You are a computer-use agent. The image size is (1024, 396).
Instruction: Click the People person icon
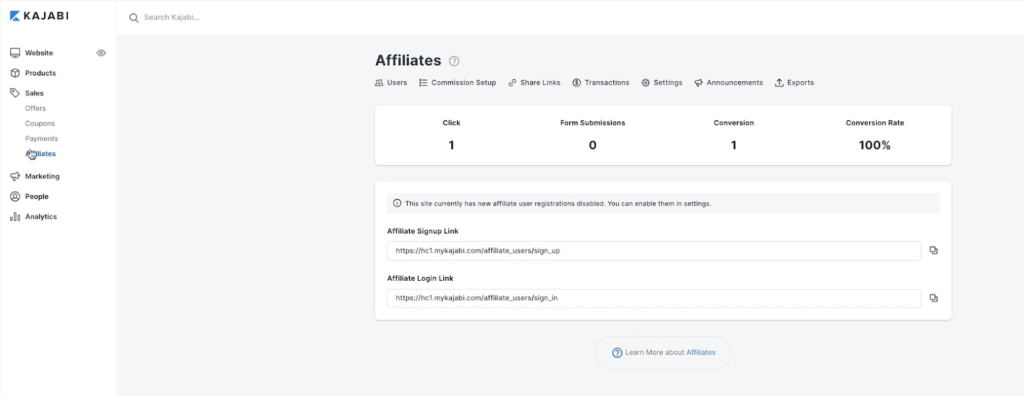(15, 197)
